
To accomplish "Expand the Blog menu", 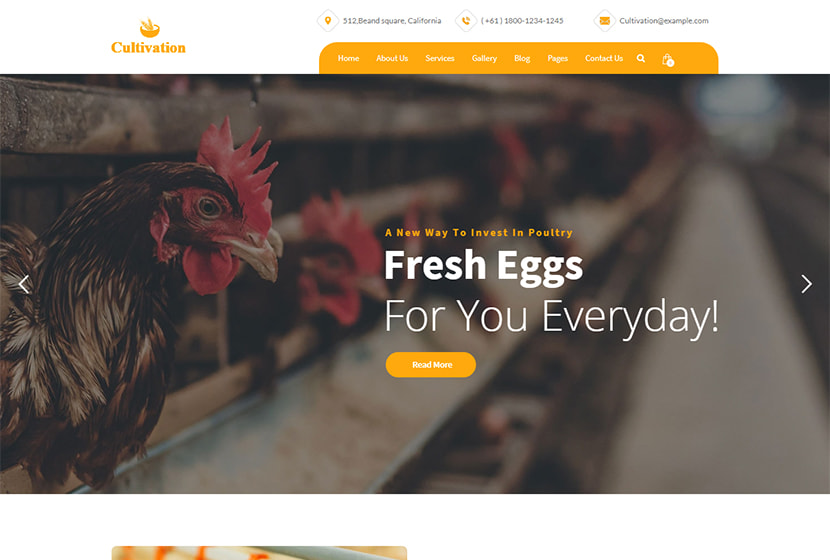I will coord(522,58).
